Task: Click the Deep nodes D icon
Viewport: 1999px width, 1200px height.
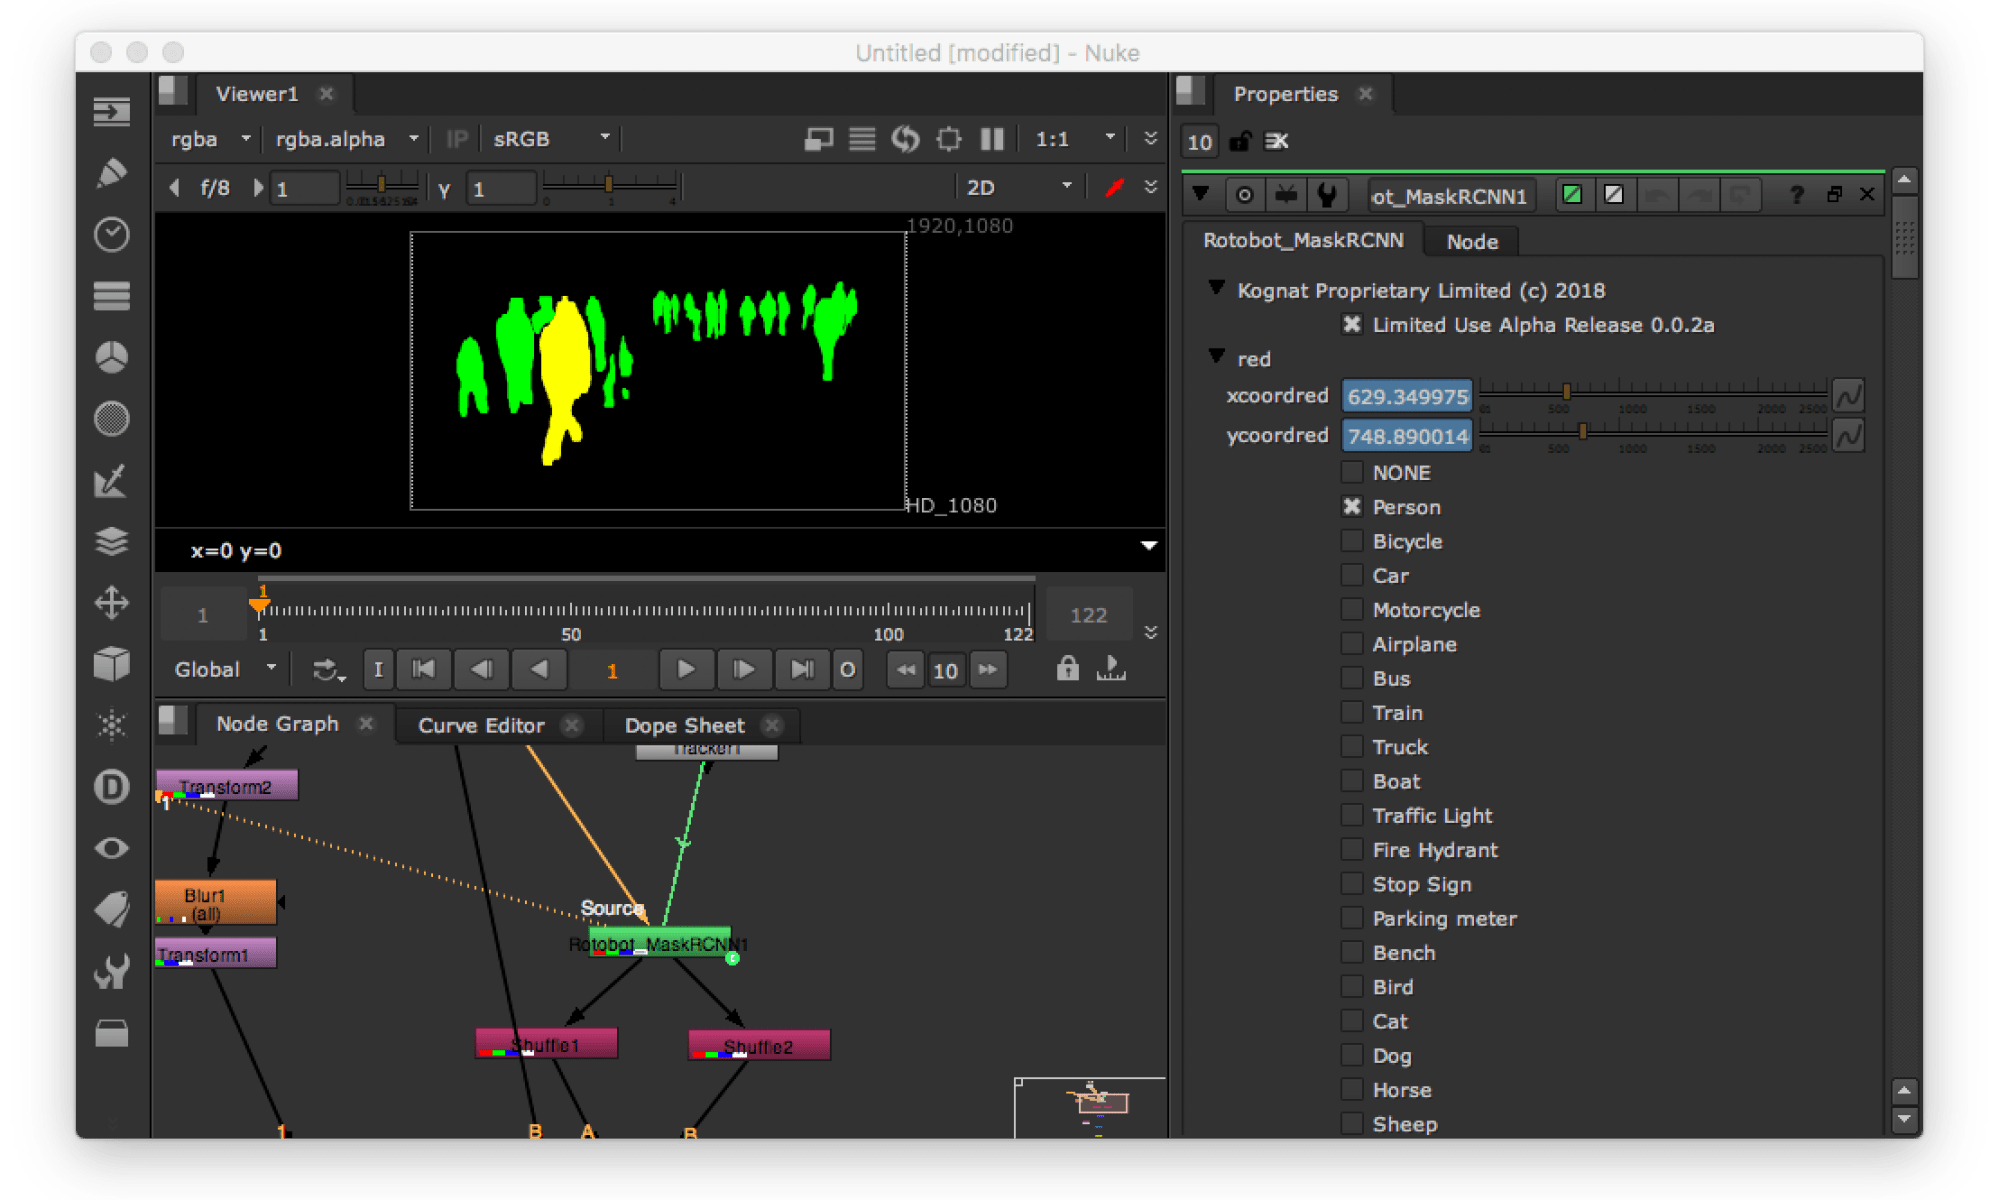Action: click(x=111, y=787)
